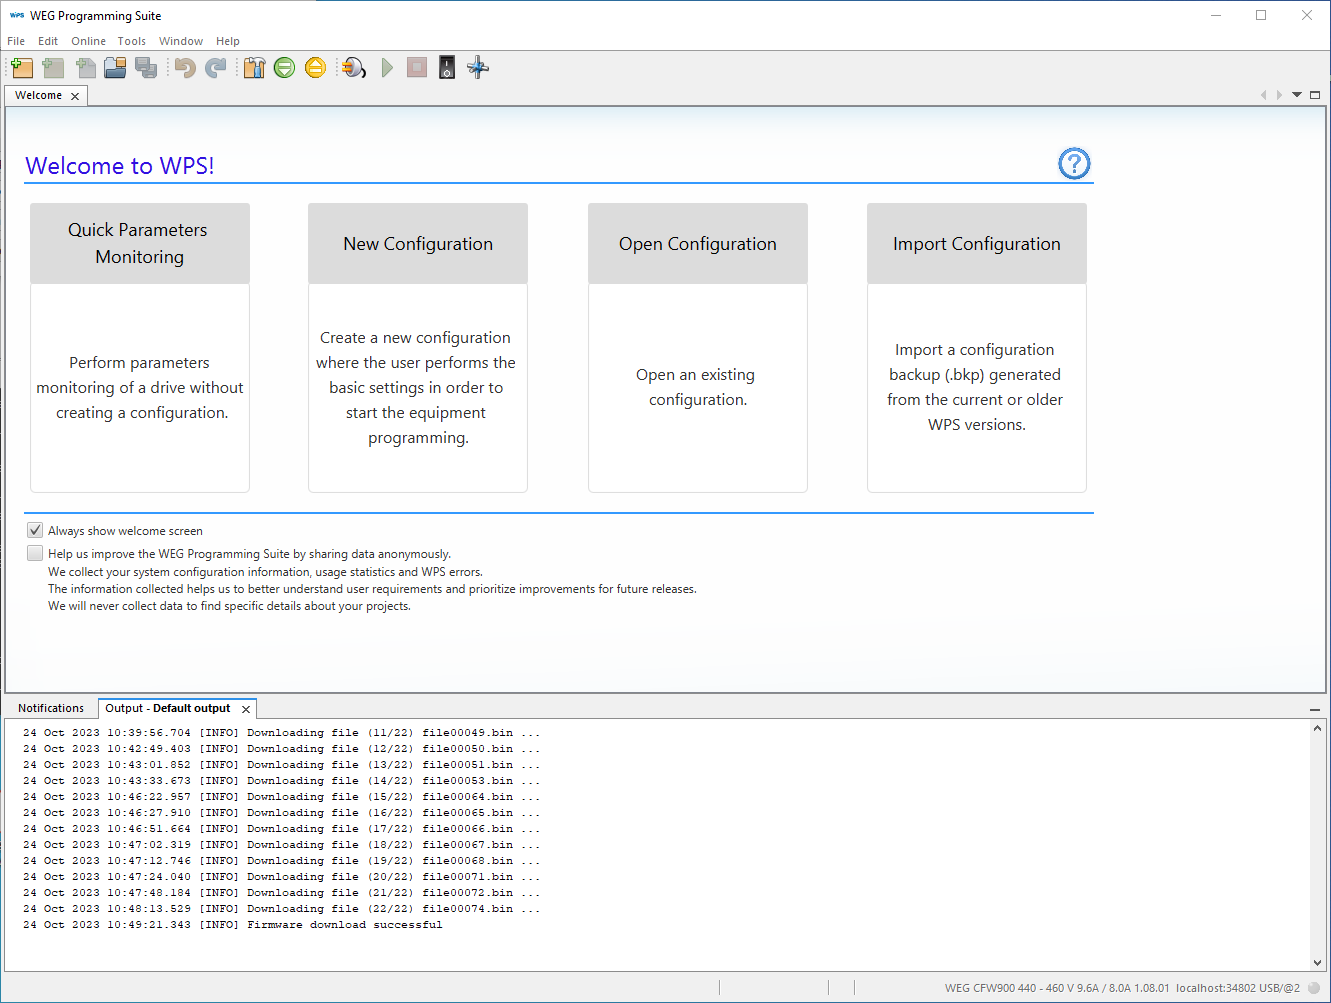Image resolution: width=1331 pixels, height=1003 pixels.
Task: Click the output panel vertical scrollbar
Action: click(1317, 844)
